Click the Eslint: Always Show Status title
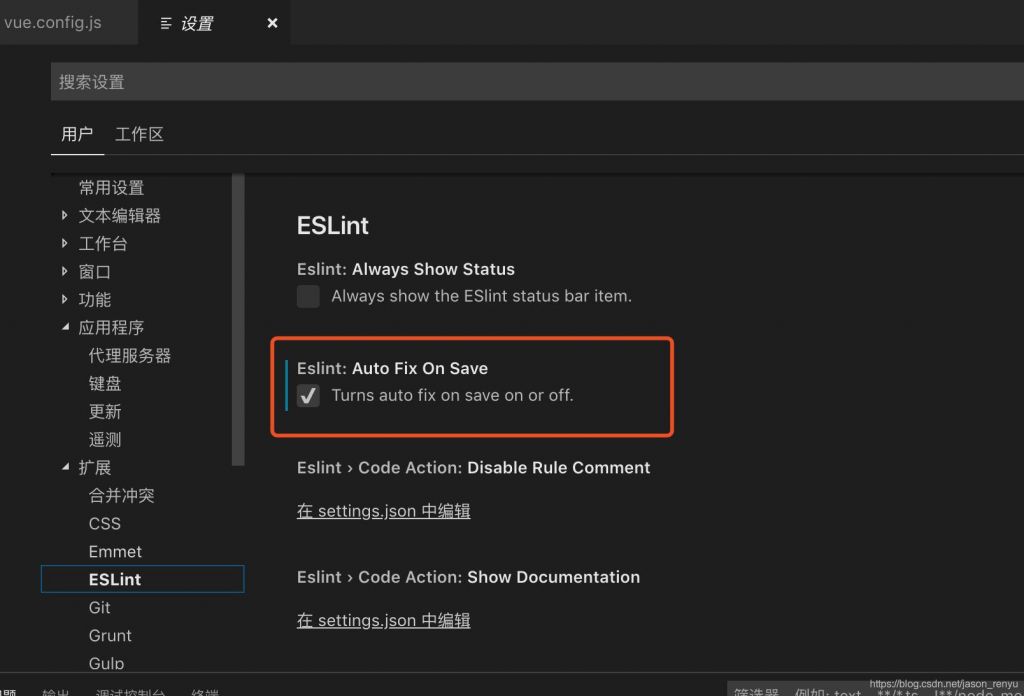 coord(406,269)
